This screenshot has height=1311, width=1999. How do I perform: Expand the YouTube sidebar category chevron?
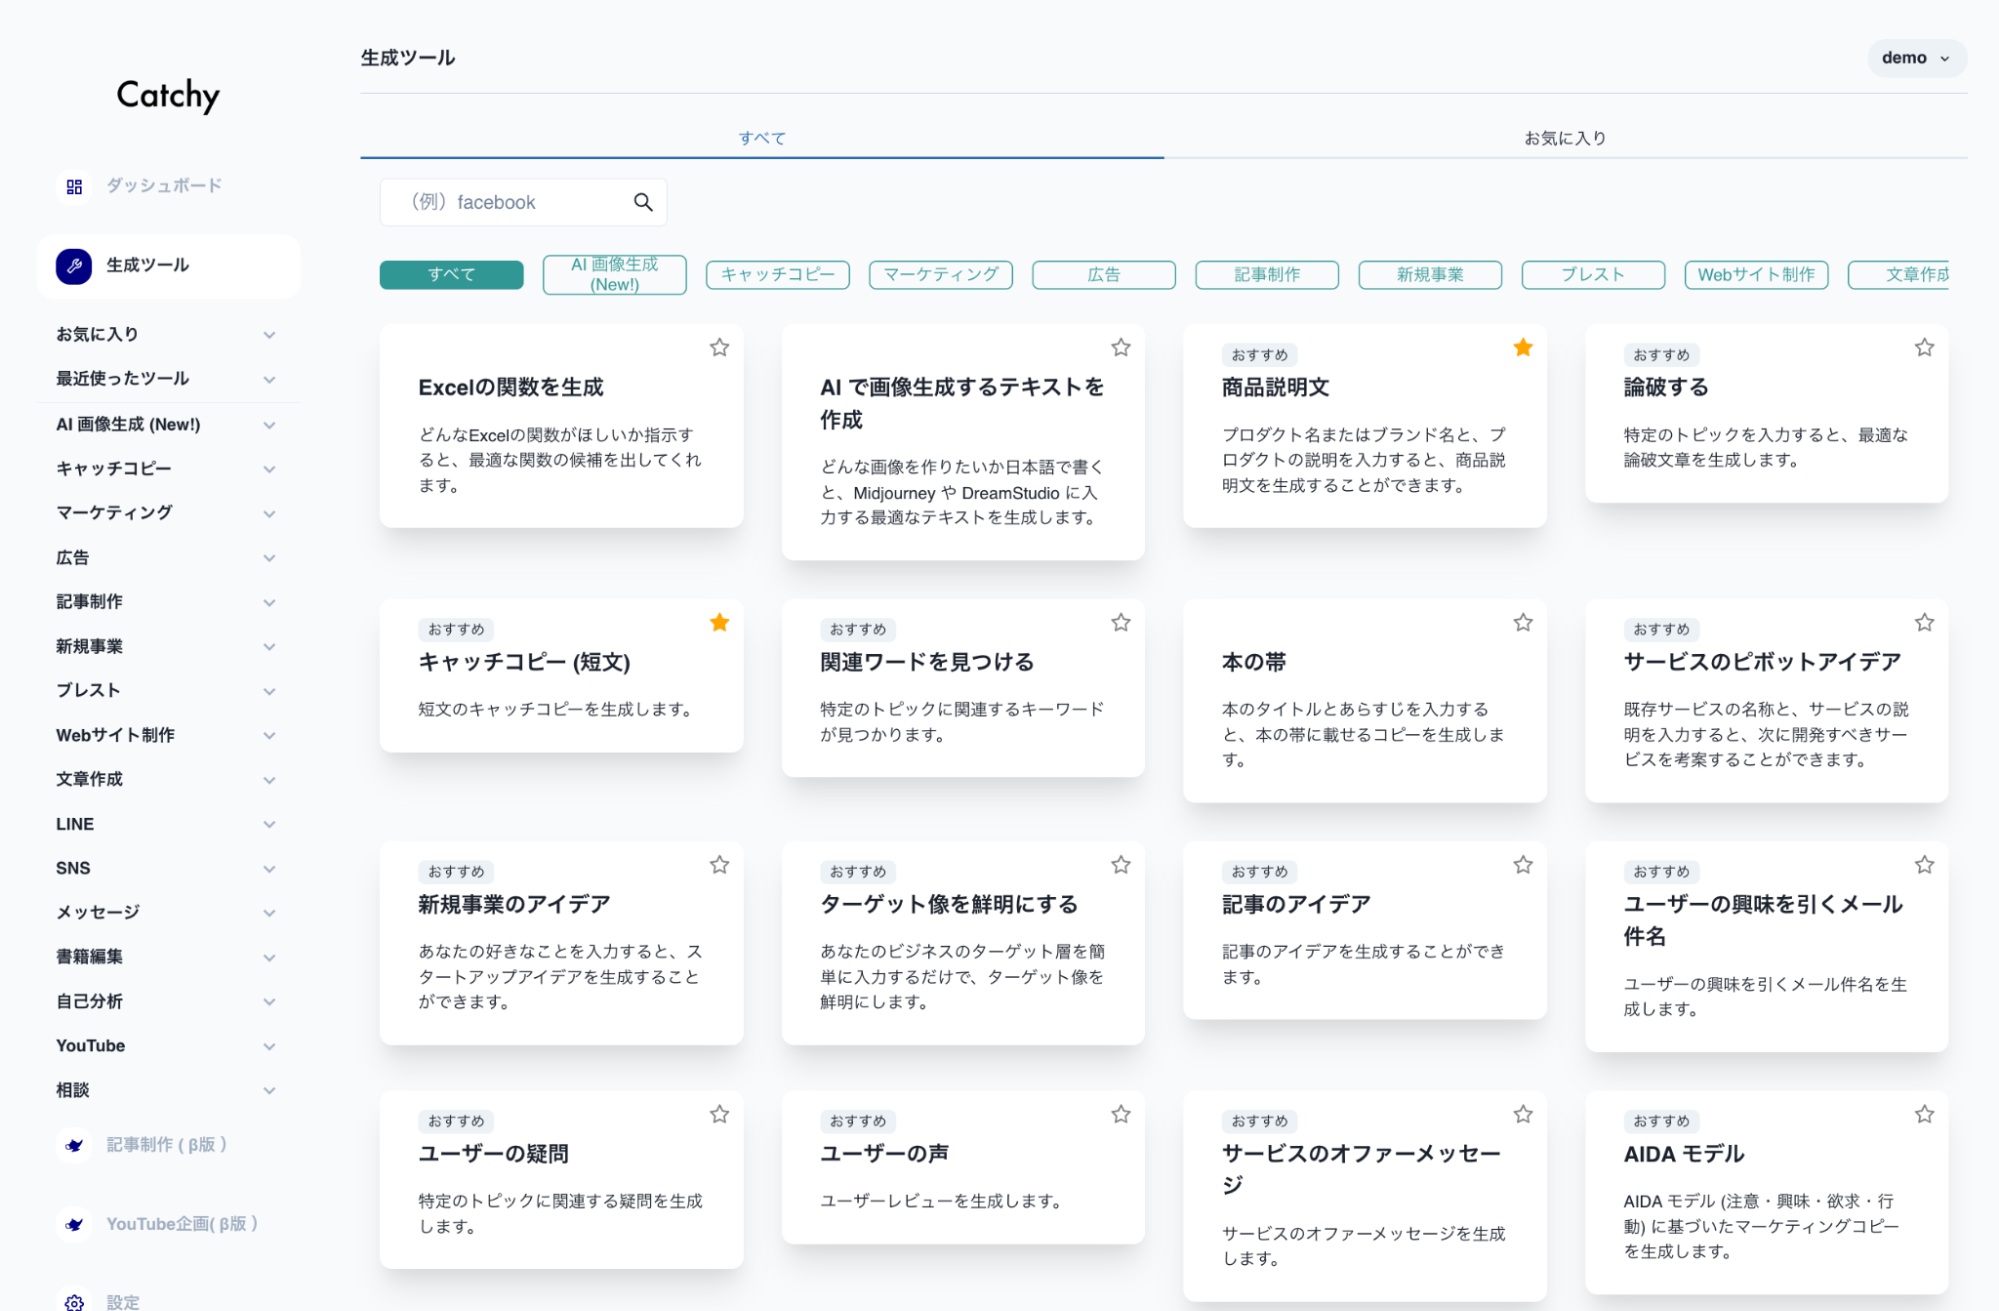pyautogui.click(x=268, y=1046)
